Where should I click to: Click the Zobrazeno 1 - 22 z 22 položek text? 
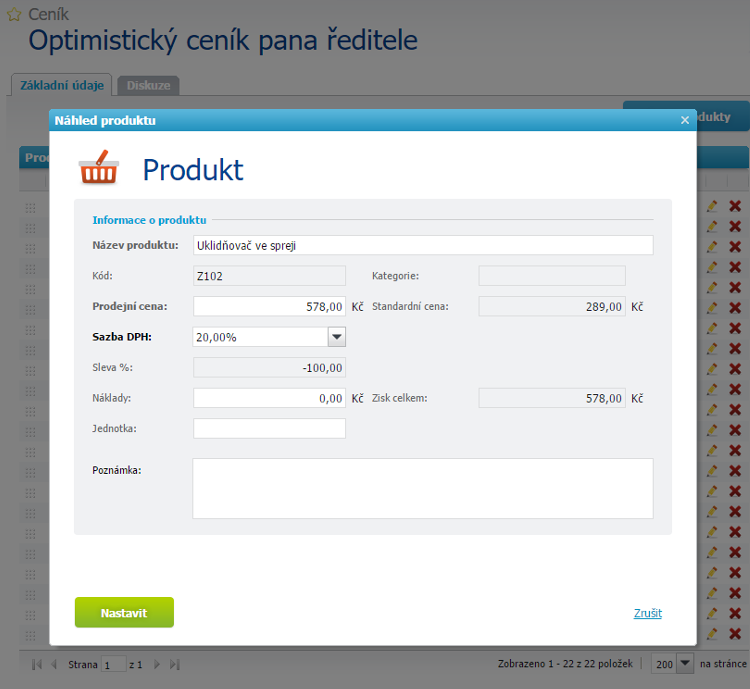point(565,664)
